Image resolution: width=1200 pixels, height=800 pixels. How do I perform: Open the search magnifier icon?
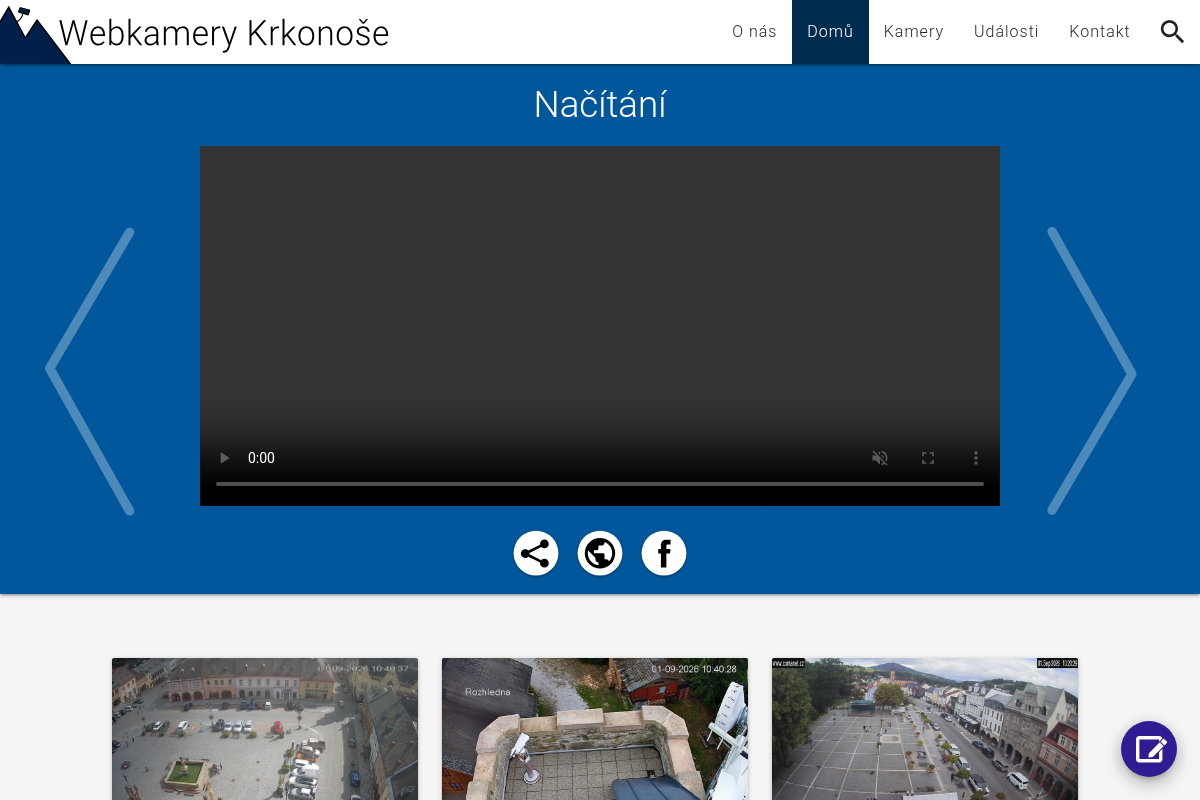pyautogui.click(x=1172, y=32)
